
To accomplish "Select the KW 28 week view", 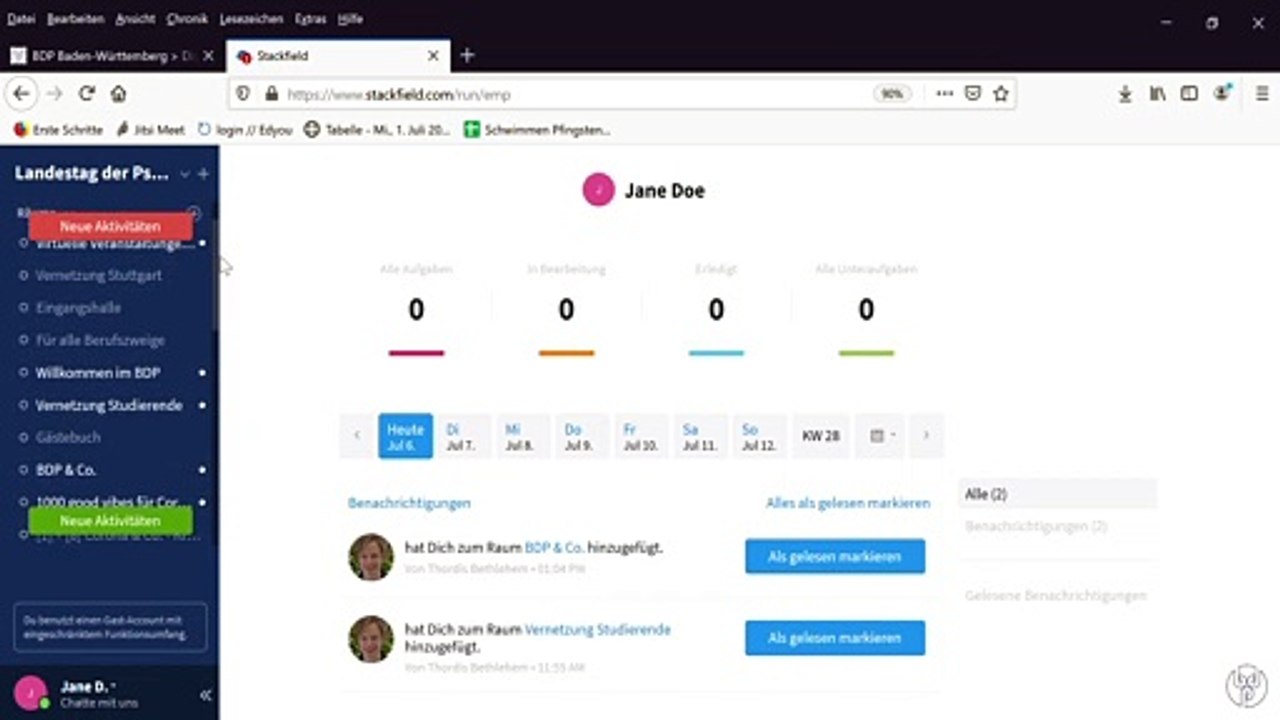I will [820, 436].
